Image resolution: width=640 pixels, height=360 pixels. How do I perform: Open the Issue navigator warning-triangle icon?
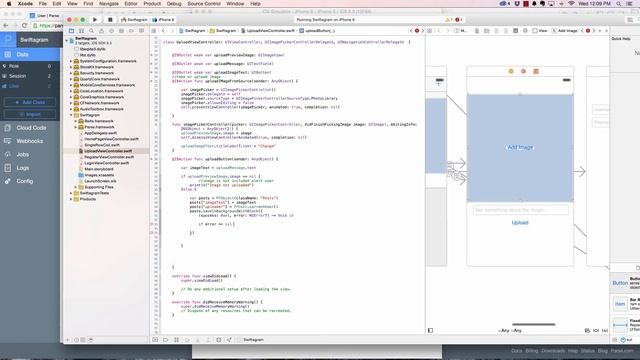[x=101, y=31]
